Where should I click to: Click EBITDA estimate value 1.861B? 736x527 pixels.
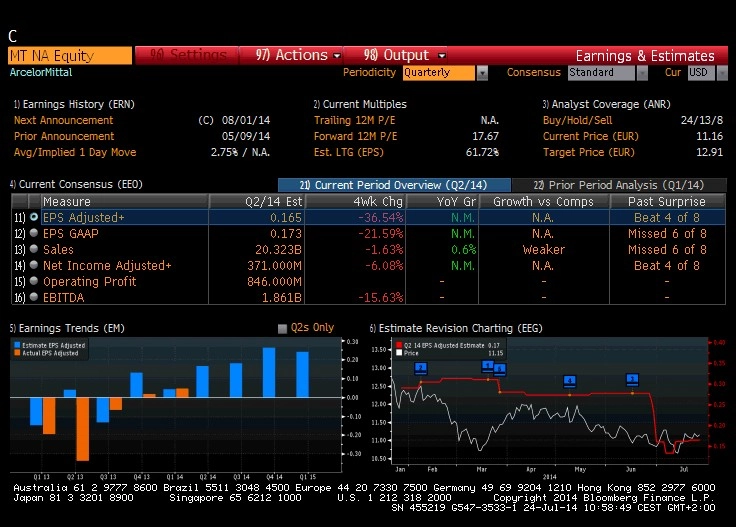click(282, 298)
